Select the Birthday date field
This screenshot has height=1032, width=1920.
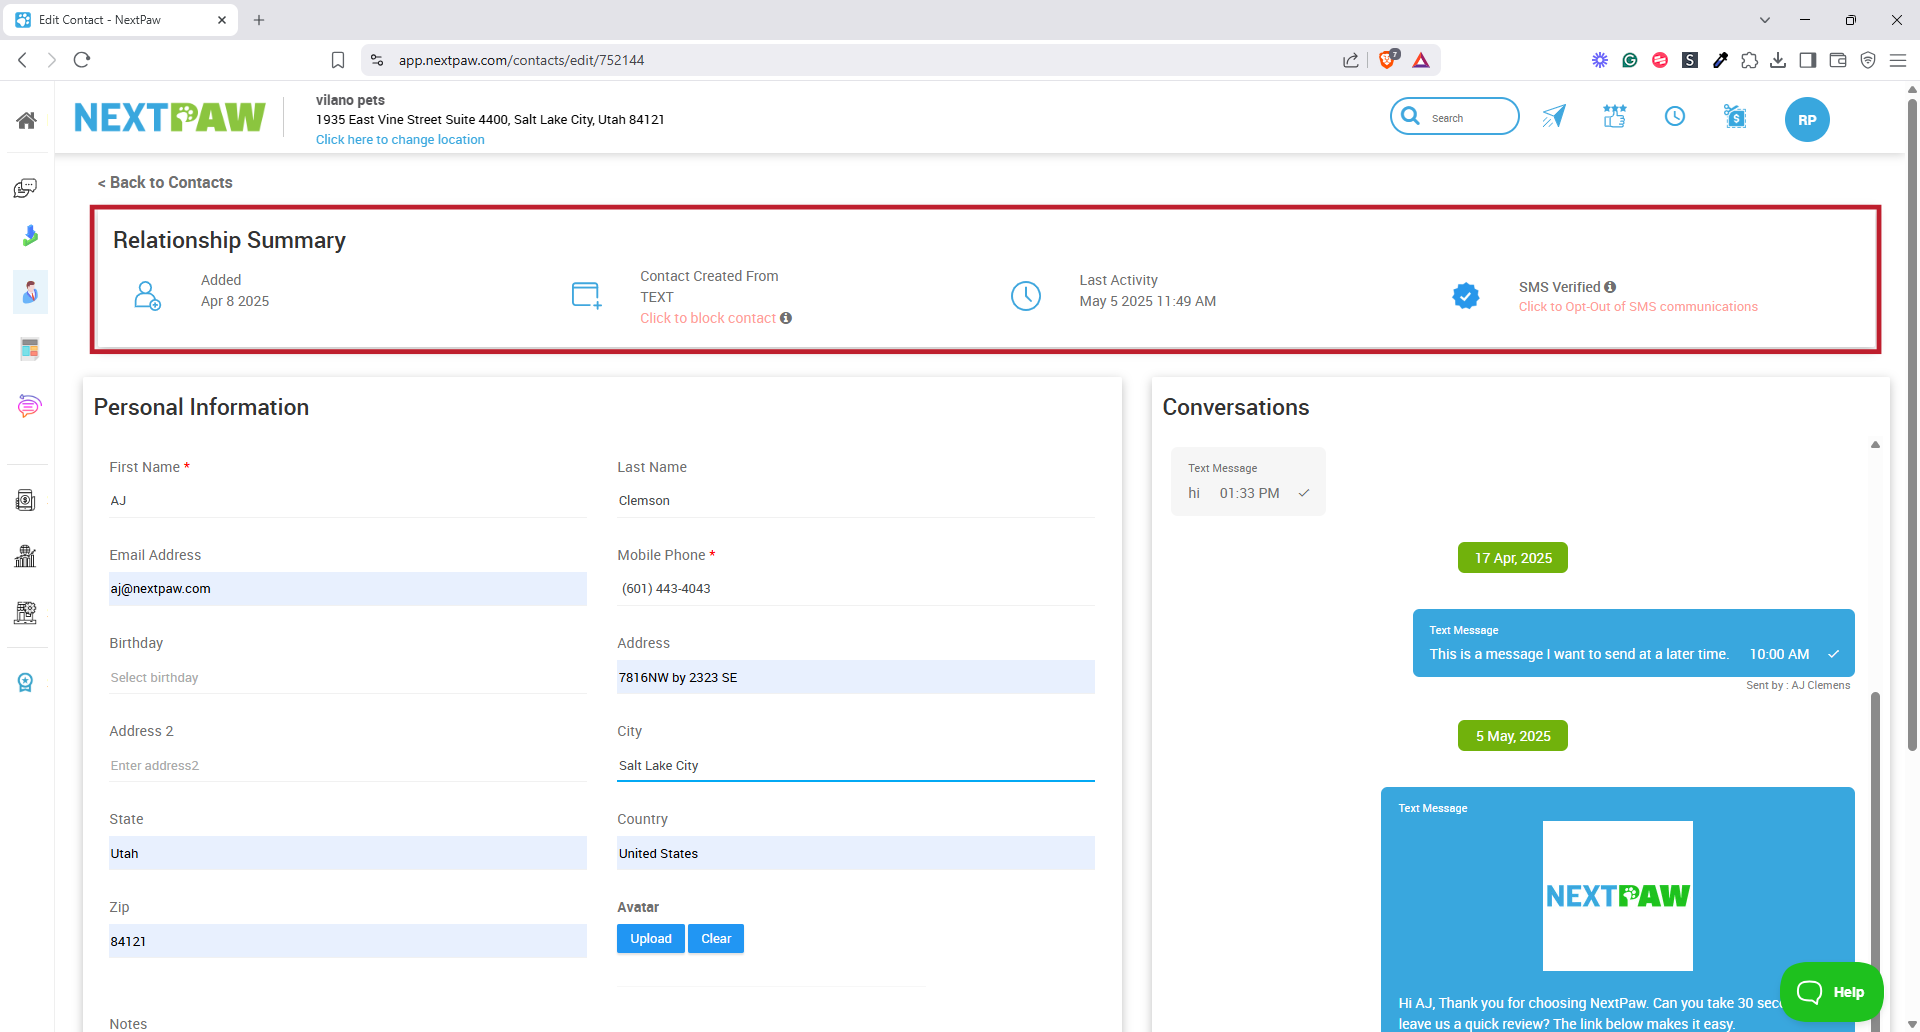[x=348, y=677]
